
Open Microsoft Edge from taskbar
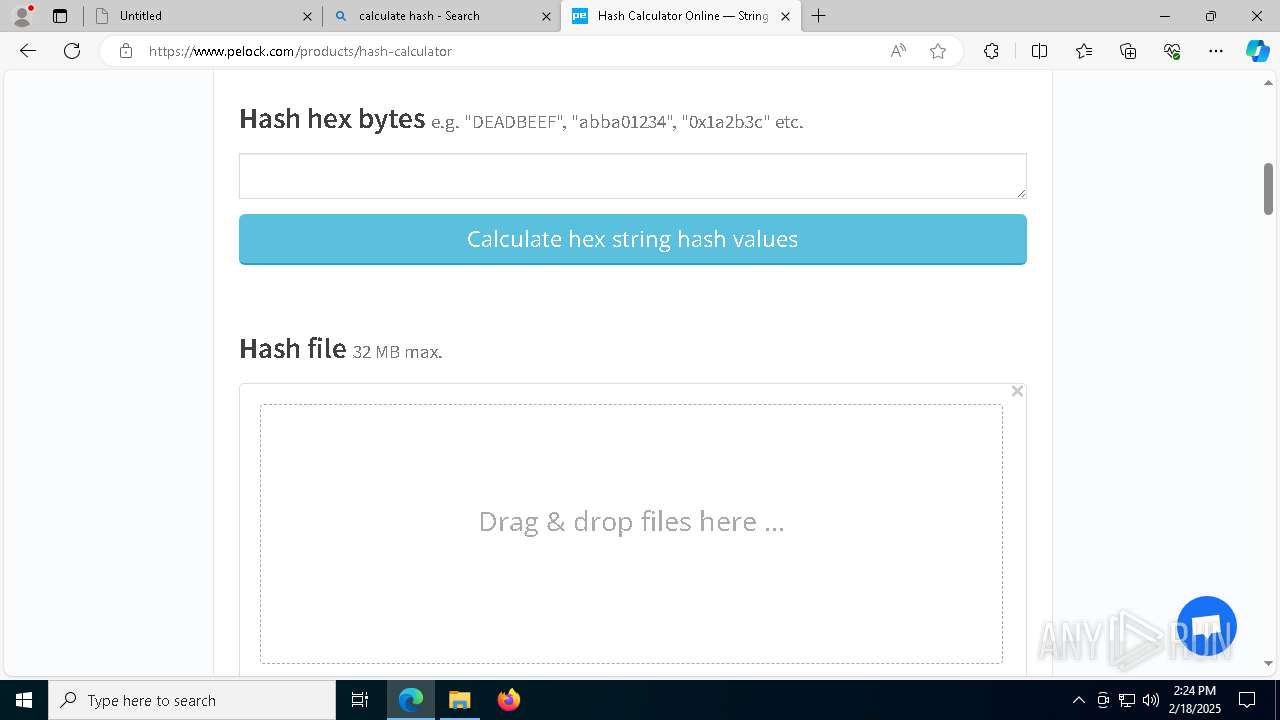tap(411, 700)
